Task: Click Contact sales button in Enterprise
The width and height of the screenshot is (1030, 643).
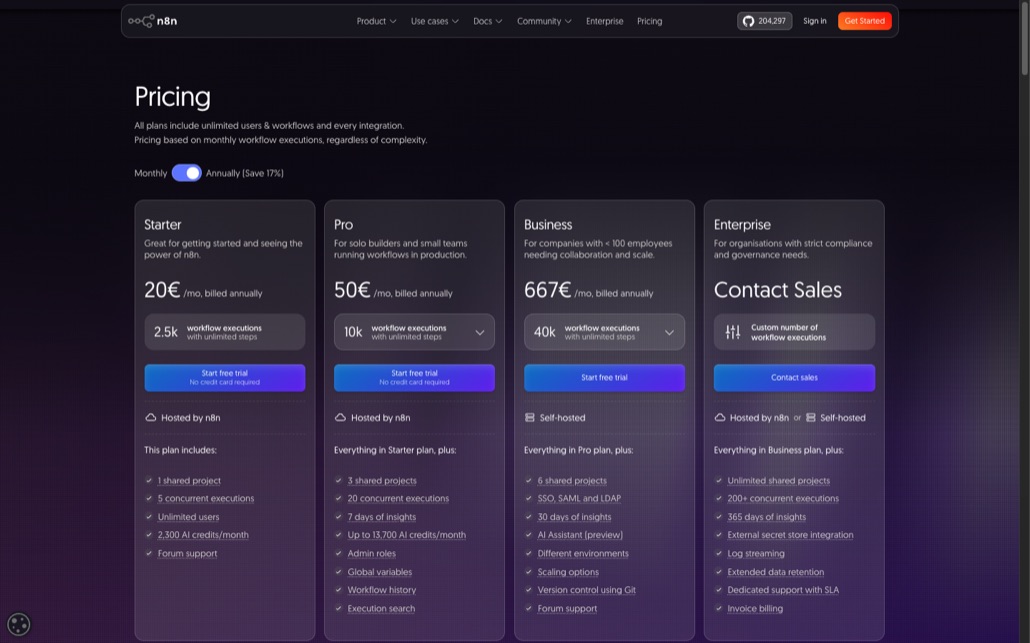Action: point(794,378)
